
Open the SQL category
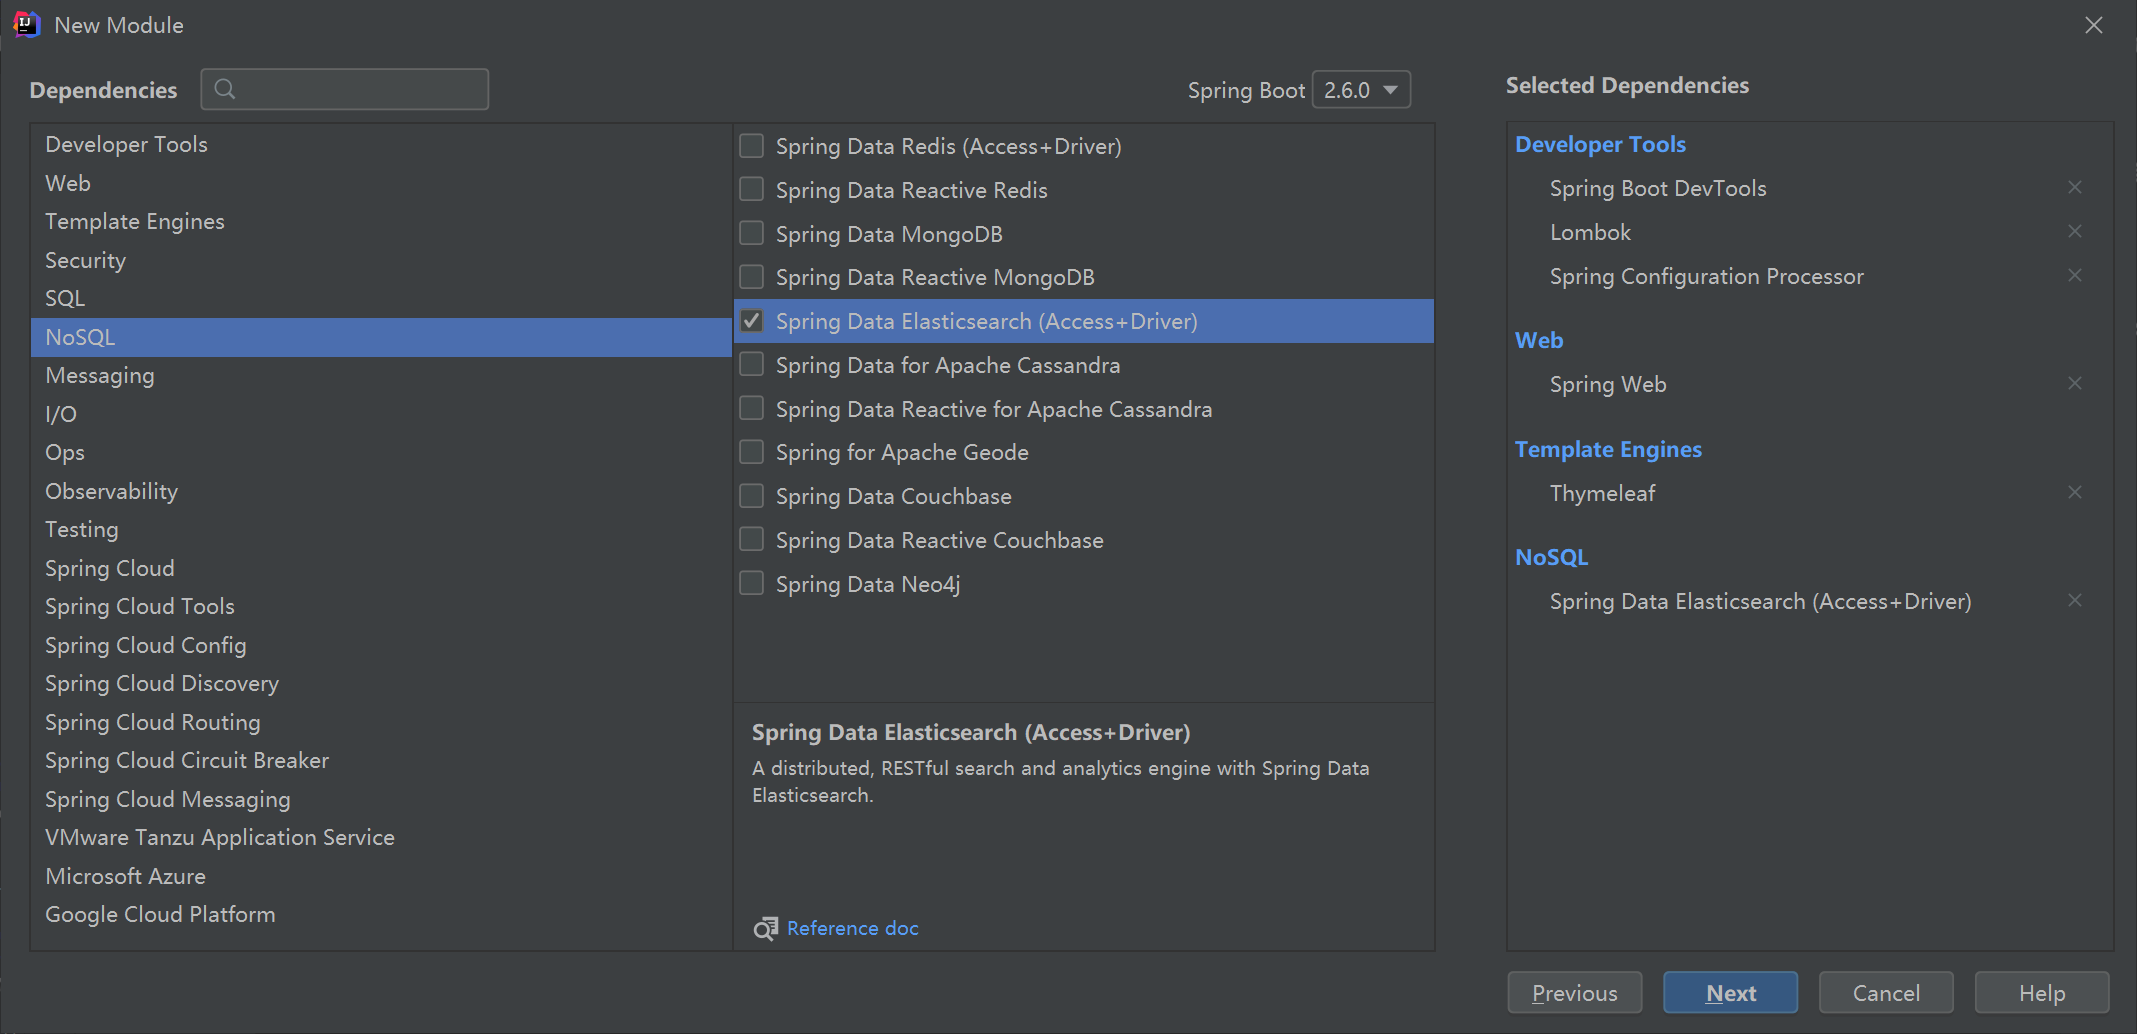[x=381, y=299]
